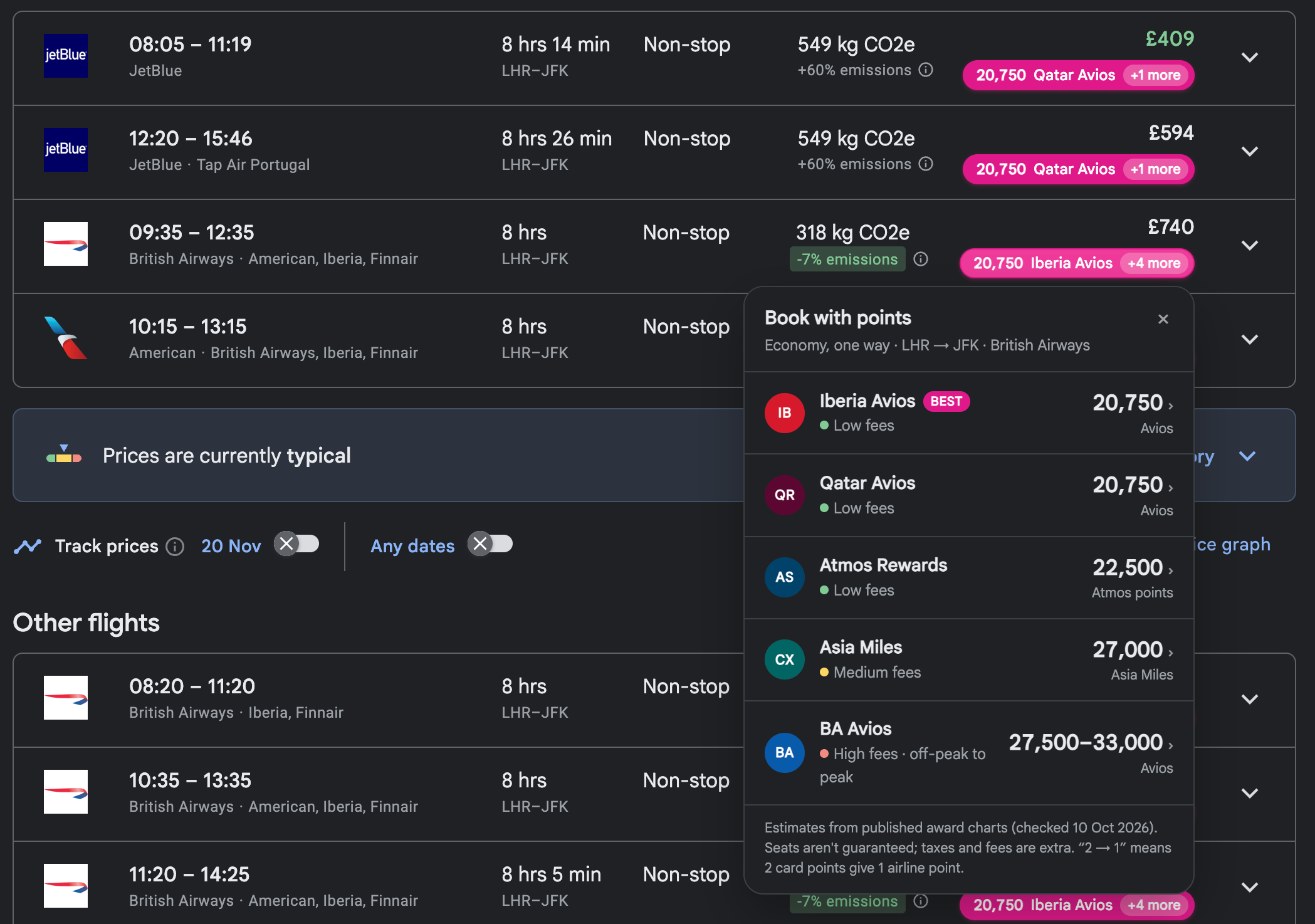The width and height of the screenshot is (1315, 924).
Task: Click the AS Atmos Rewards circle icon
Action: point(785,577)
